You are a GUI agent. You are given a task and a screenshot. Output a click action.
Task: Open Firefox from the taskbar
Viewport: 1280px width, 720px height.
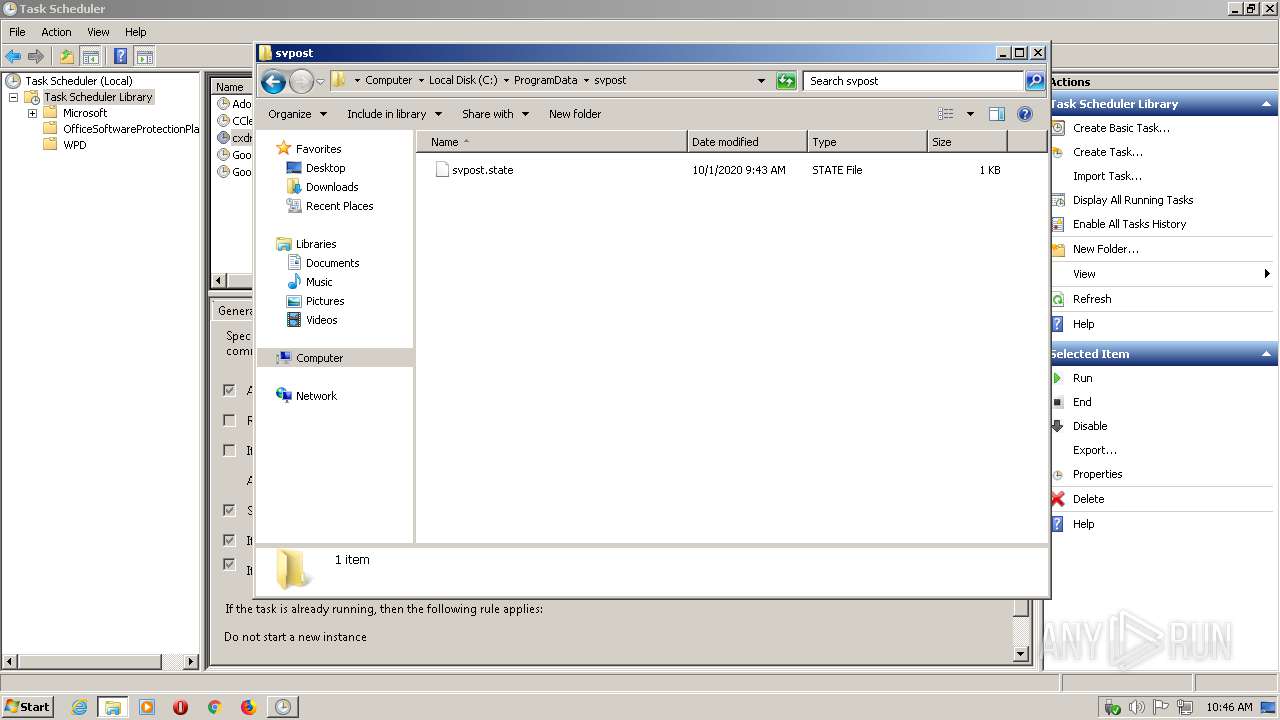[248, 707]
